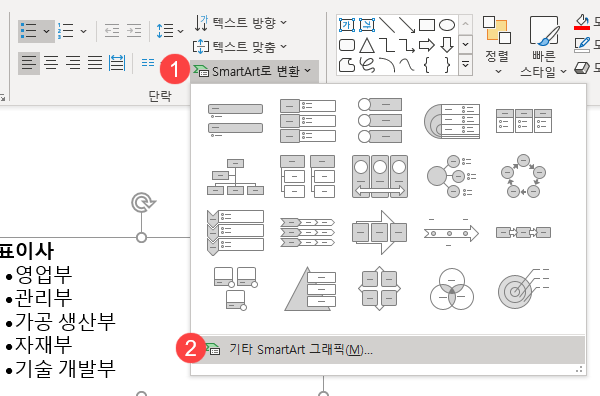Select the Target List SmartArt layout
This screenshot has width=600, height=396.
coord(452,121)
